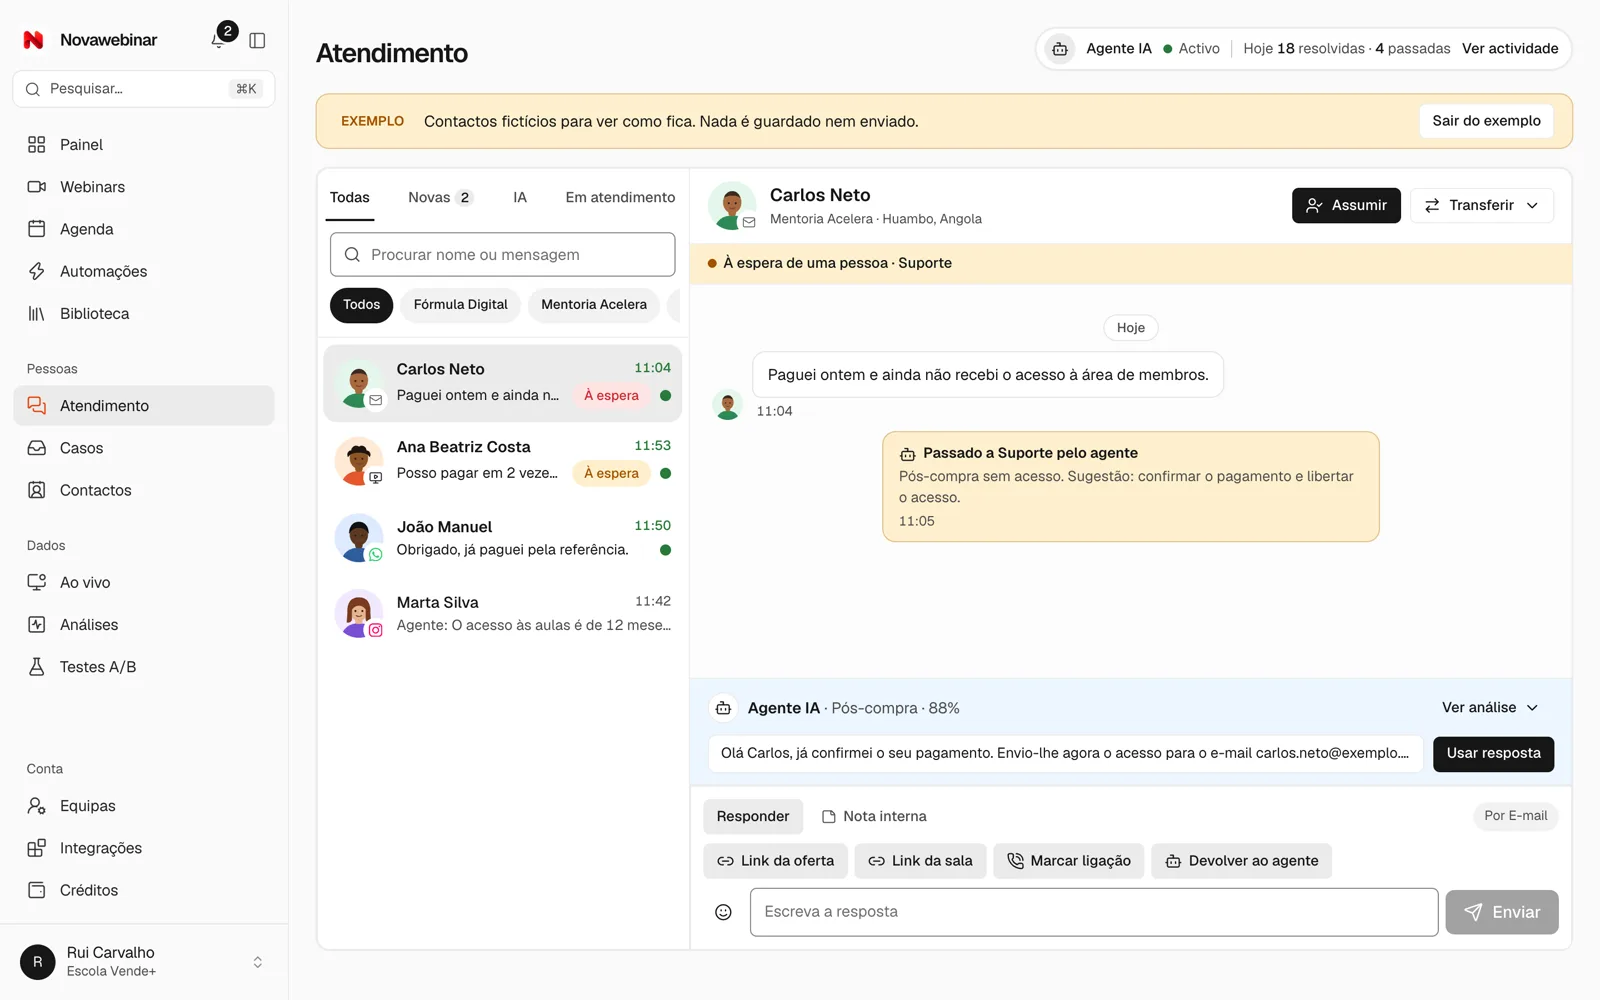Click the Hoje date label
1600x1000 pixels.
coord(1131,328)
